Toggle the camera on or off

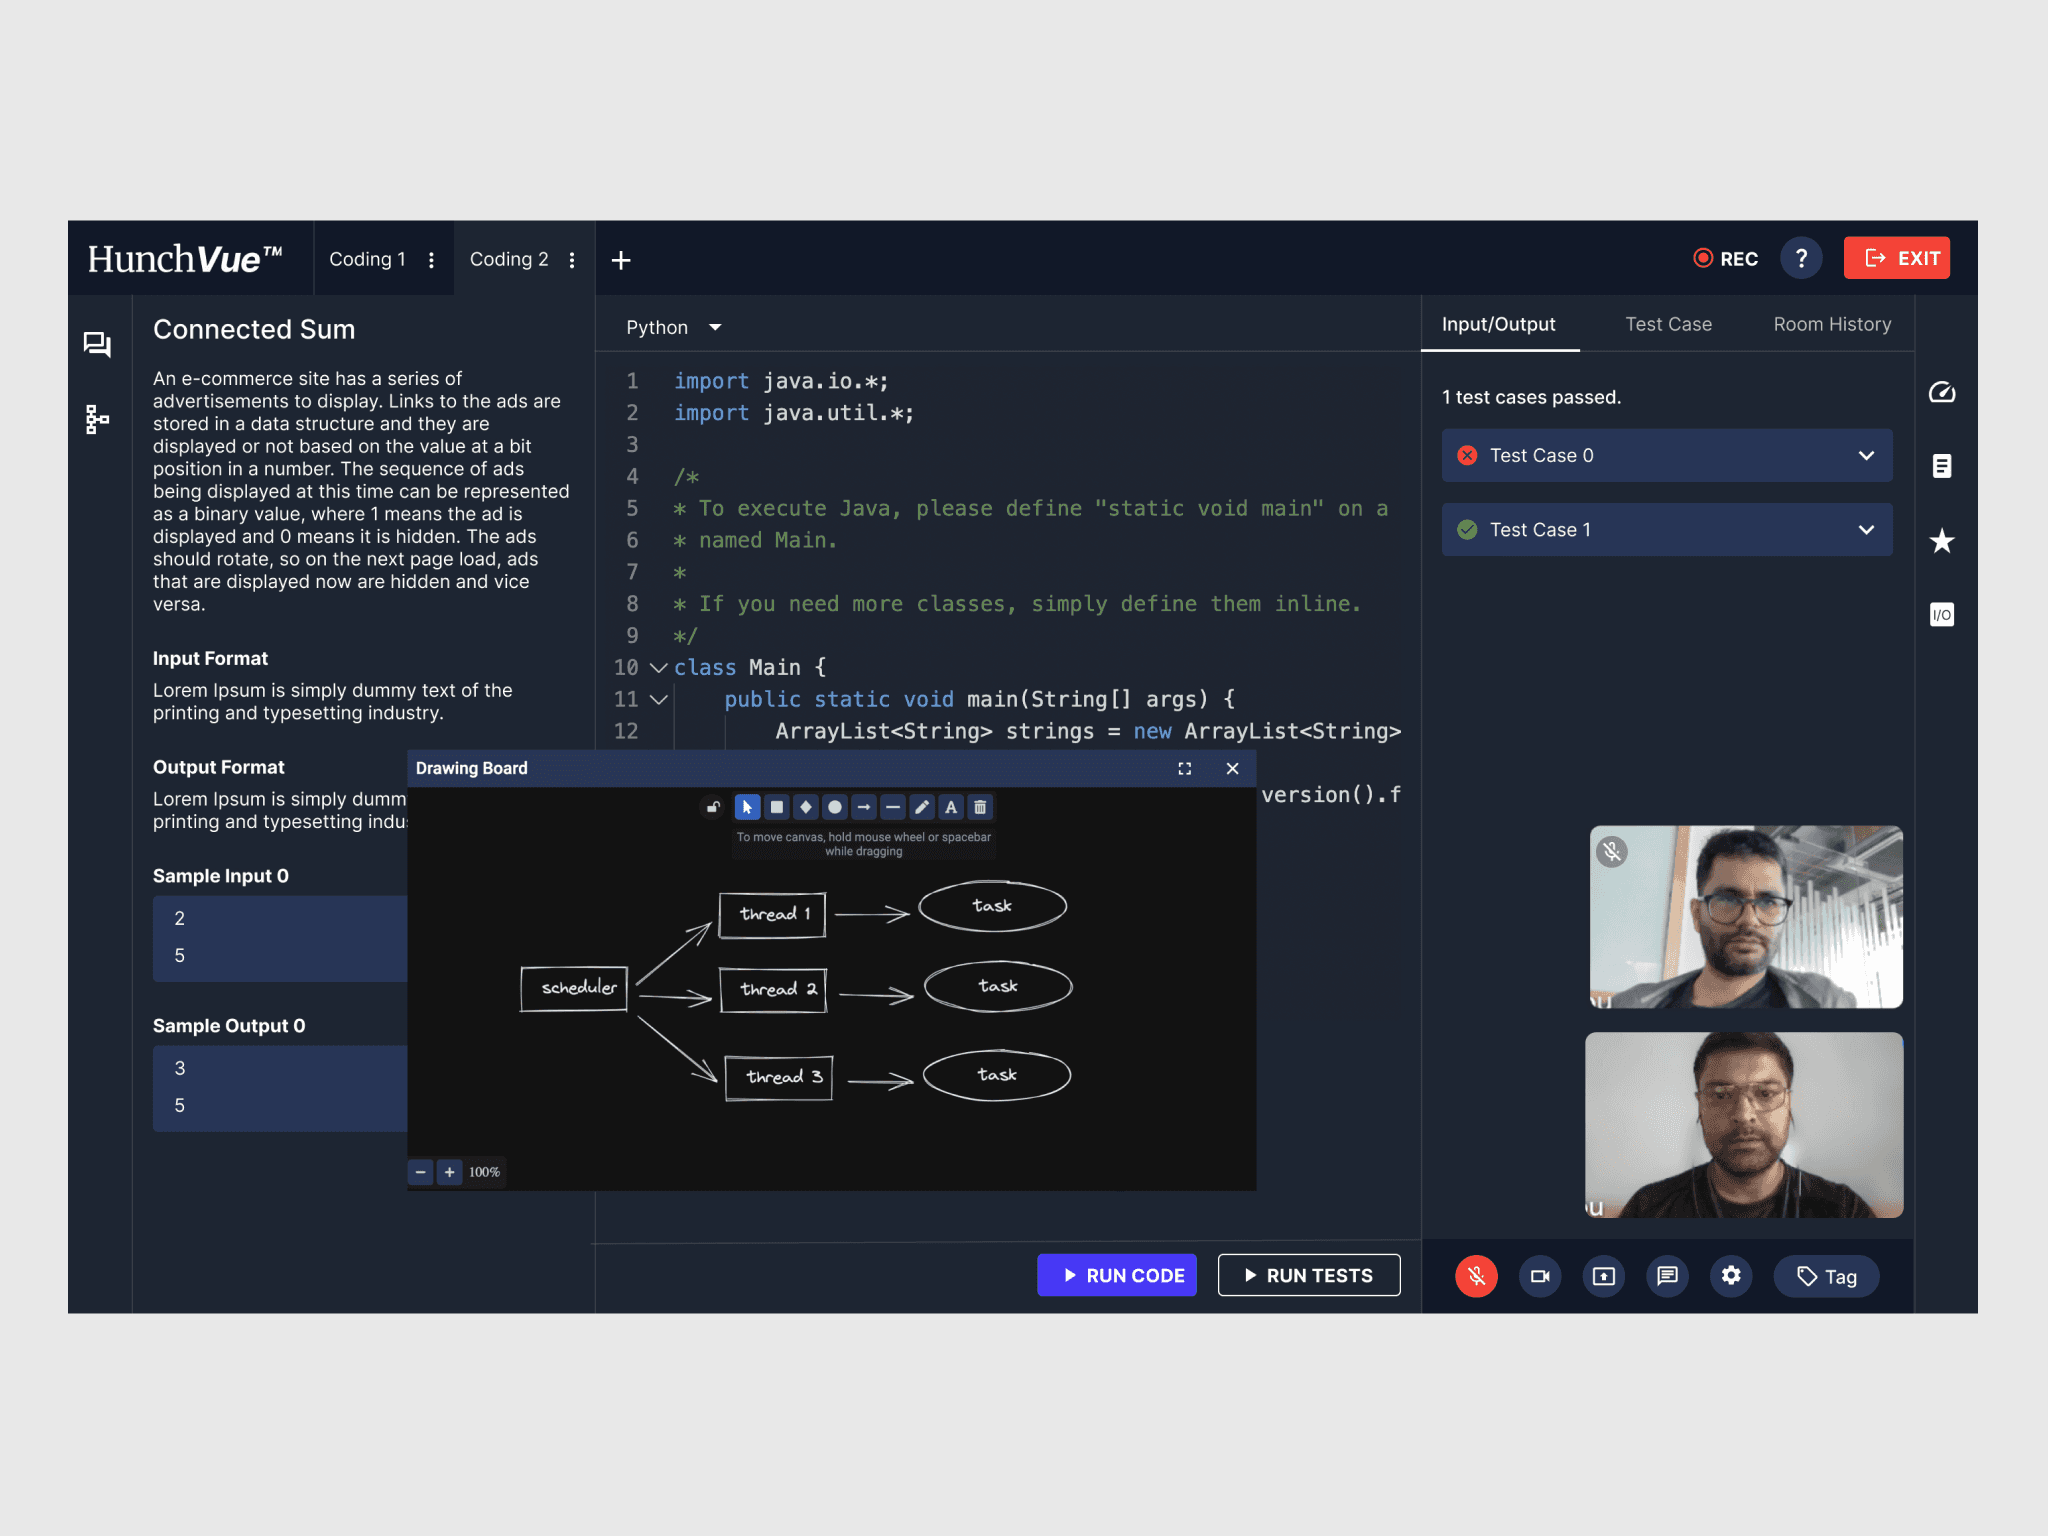pos(1540,1276)
